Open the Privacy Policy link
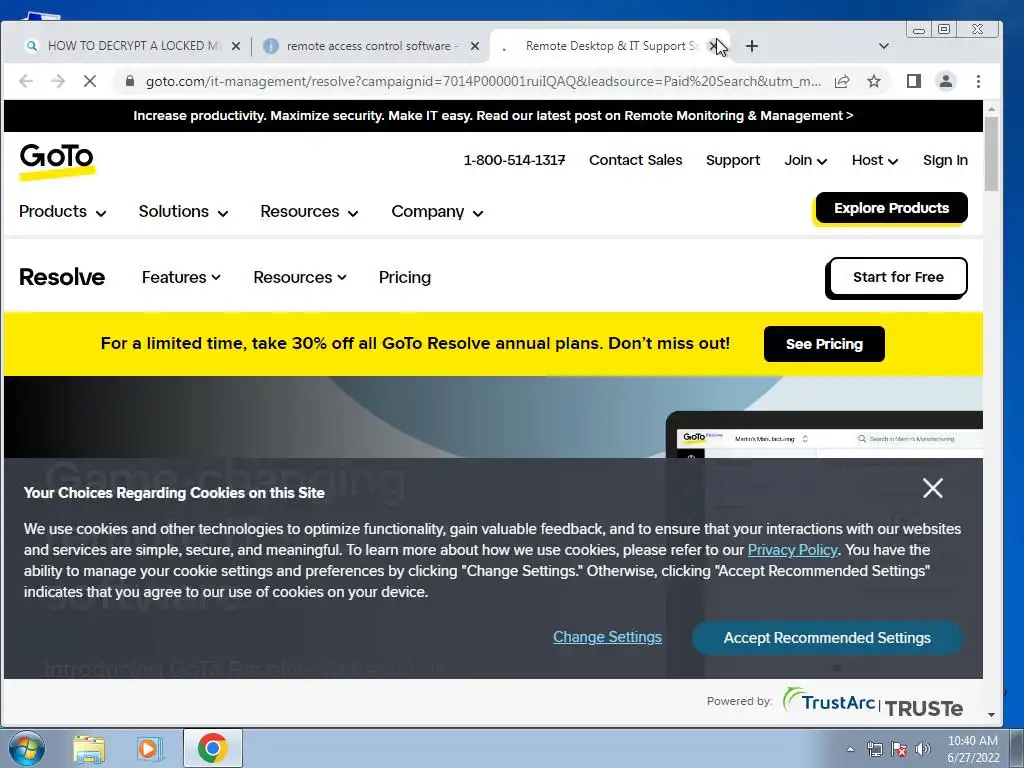 point(792,550)
